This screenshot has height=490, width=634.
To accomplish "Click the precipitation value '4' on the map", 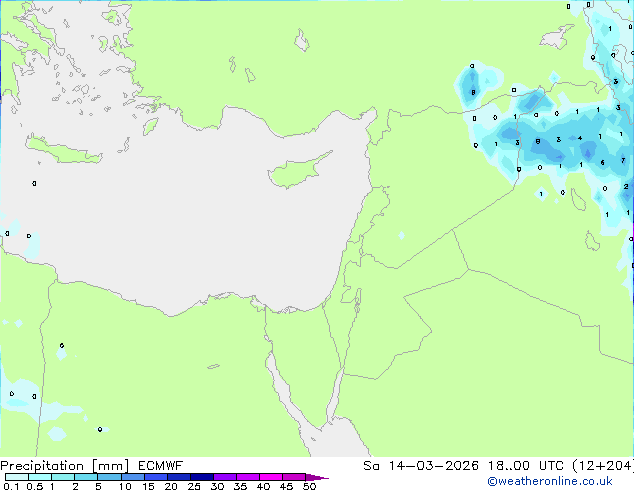I will coord(580,138).
